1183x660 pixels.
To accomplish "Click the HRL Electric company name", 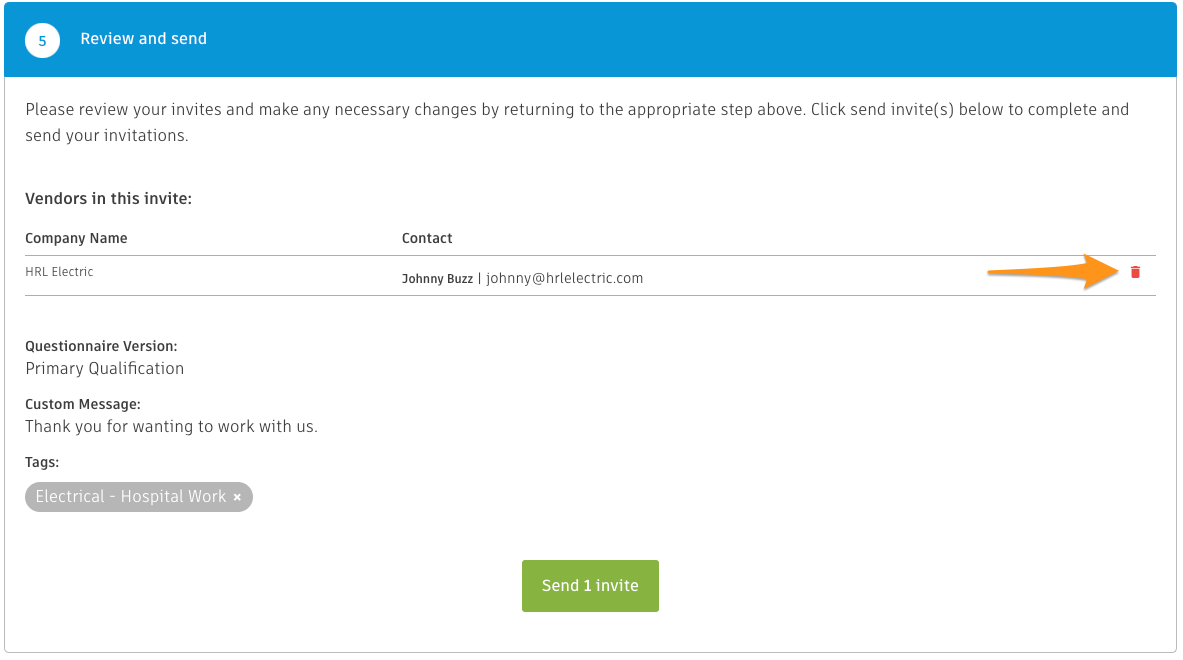I will click(59, 272).
